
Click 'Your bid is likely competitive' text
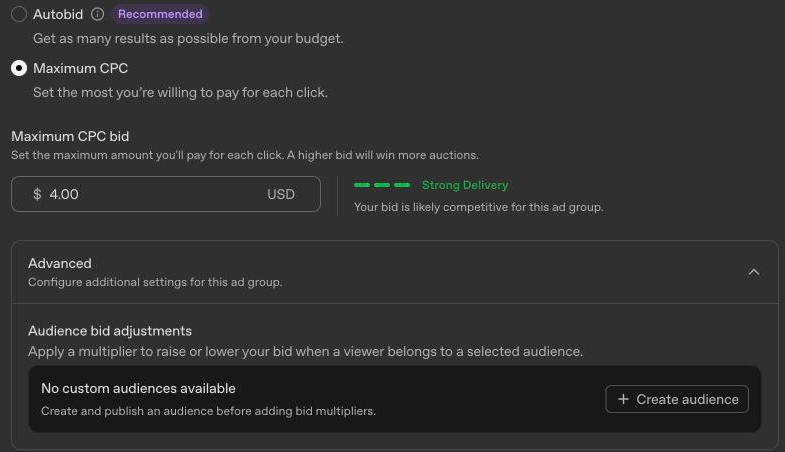click(x=479, y=207)
